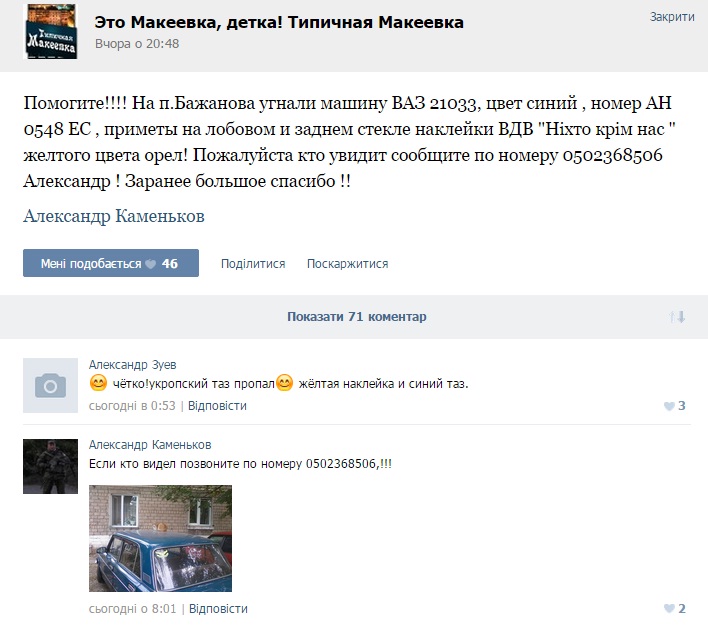The height and width of the screenshot is (627, 708).
Task: Open the blue car photo thumbnail
Action: coord(160,539)
